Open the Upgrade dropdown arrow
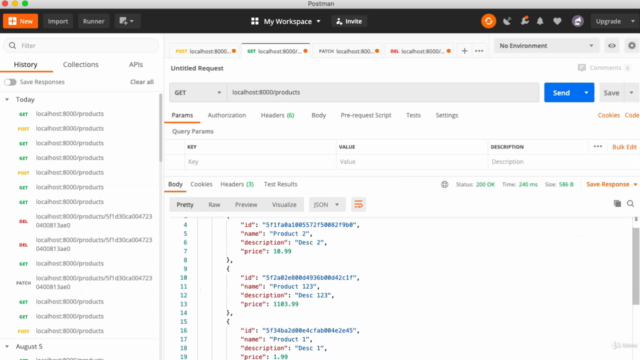Viewport: 640px width, 360px height. click(x=633, y=21)
